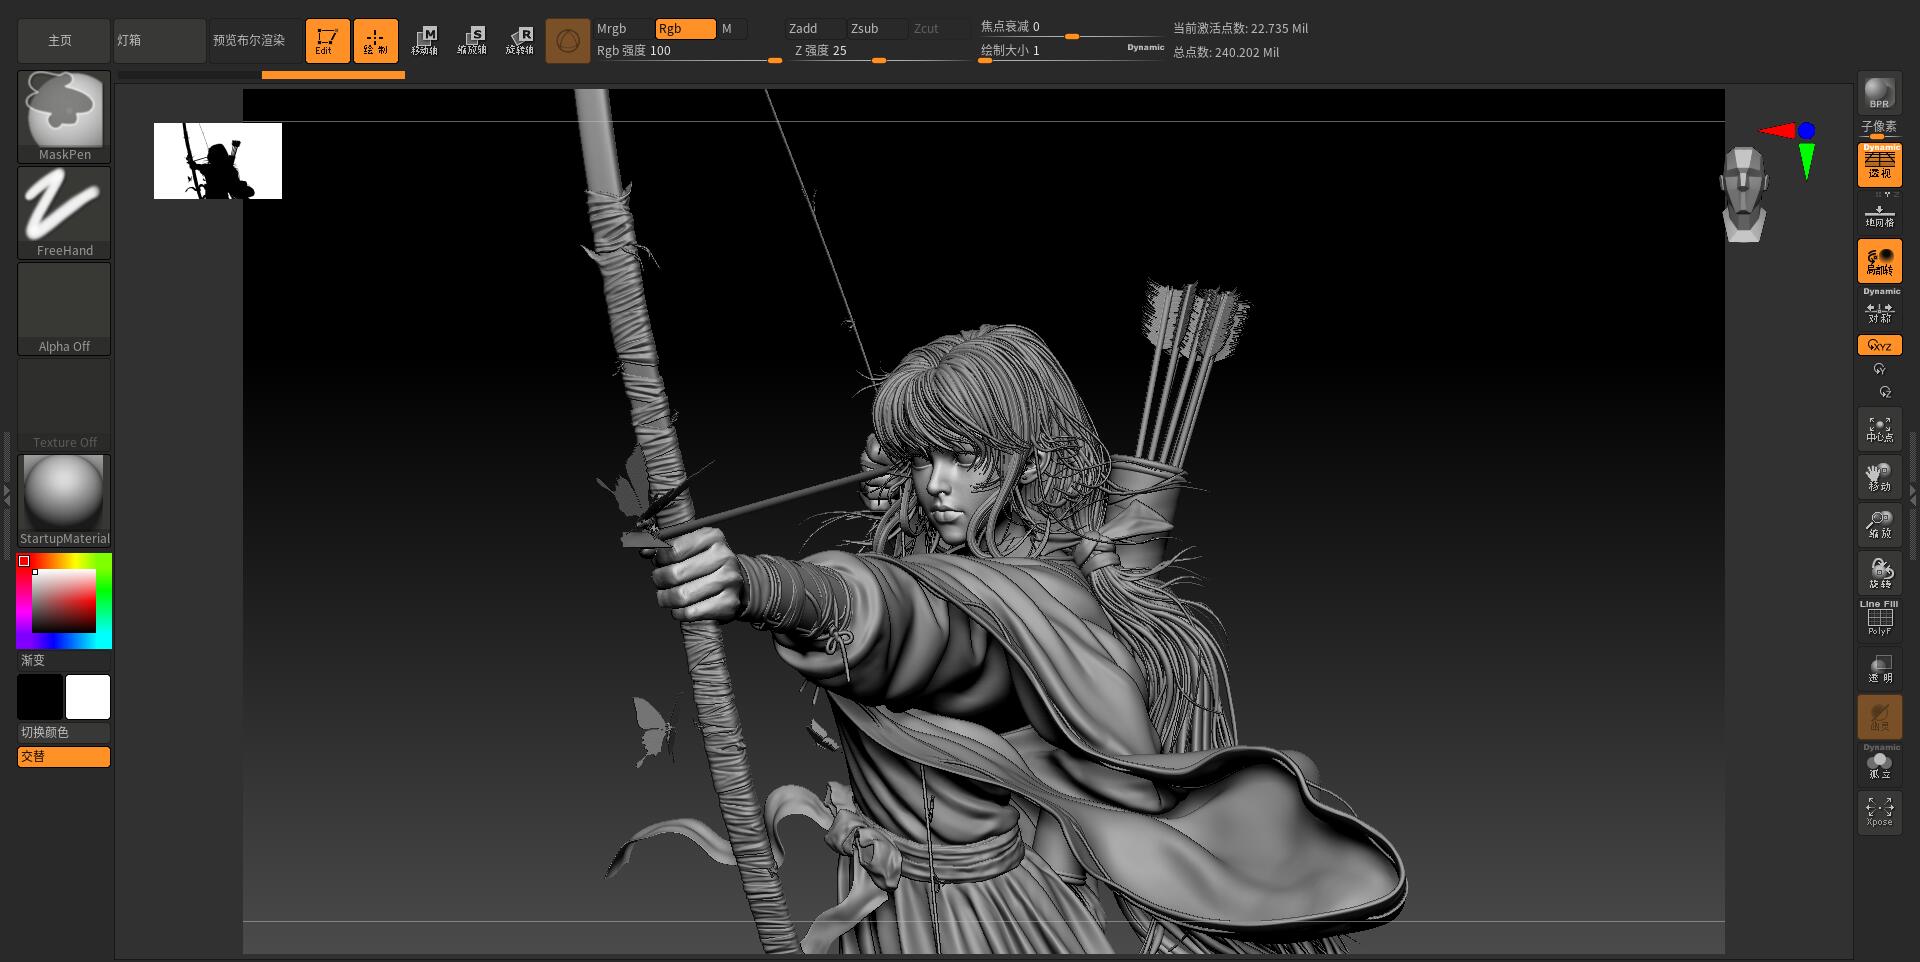Select the MaskPen brush thumbnail
Screen dimensions: 1920x962
[x=64, y=116]
